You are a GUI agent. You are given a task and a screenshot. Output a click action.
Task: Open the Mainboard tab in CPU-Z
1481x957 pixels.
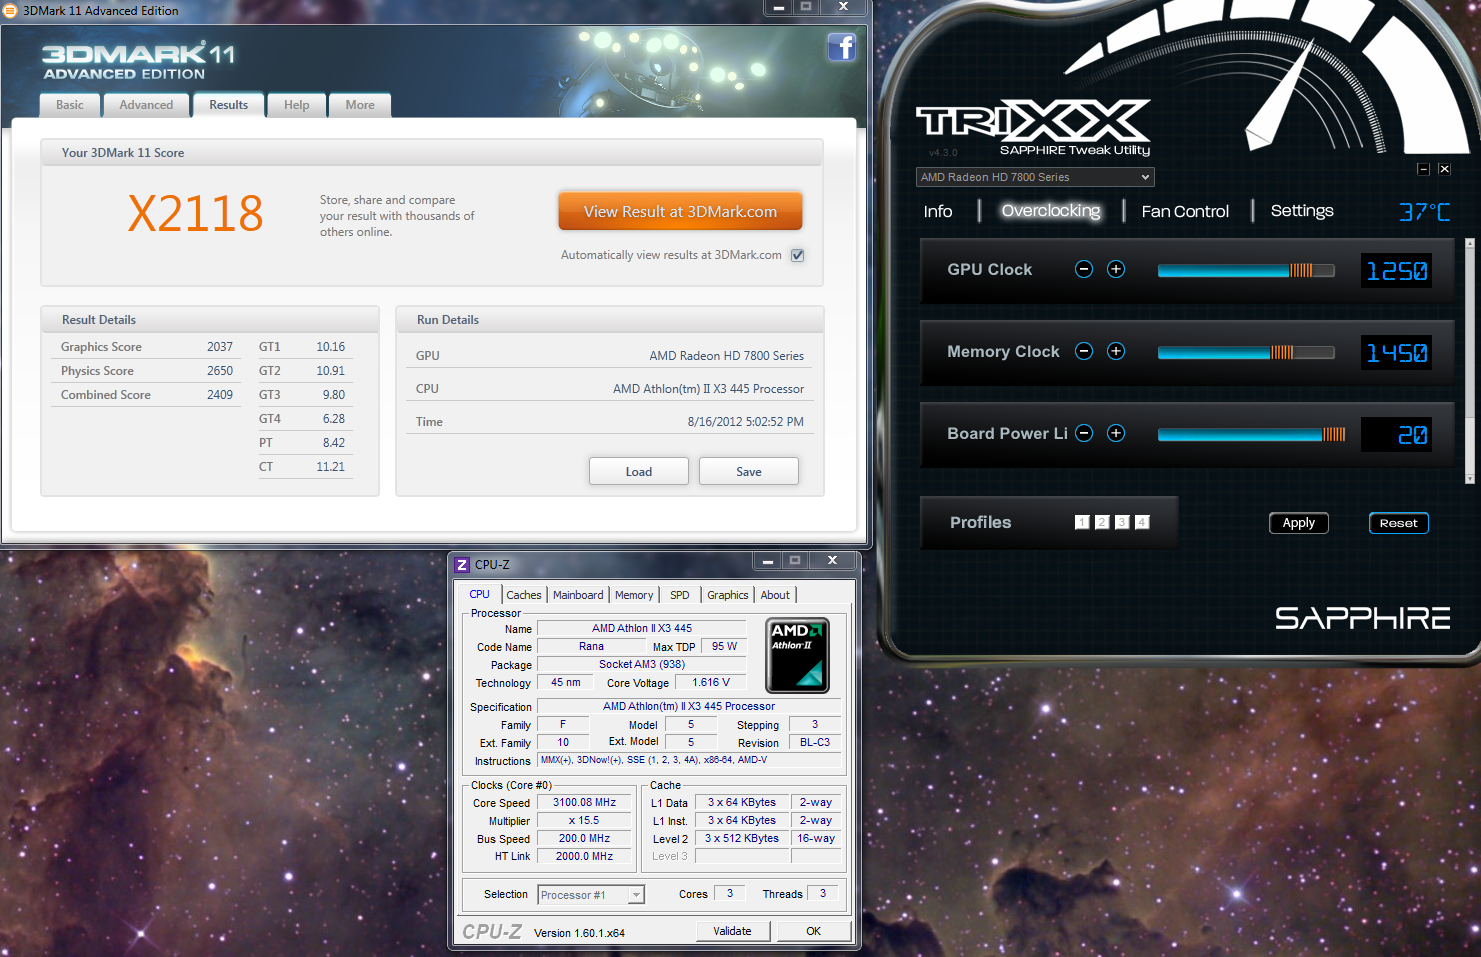(578, 595)
